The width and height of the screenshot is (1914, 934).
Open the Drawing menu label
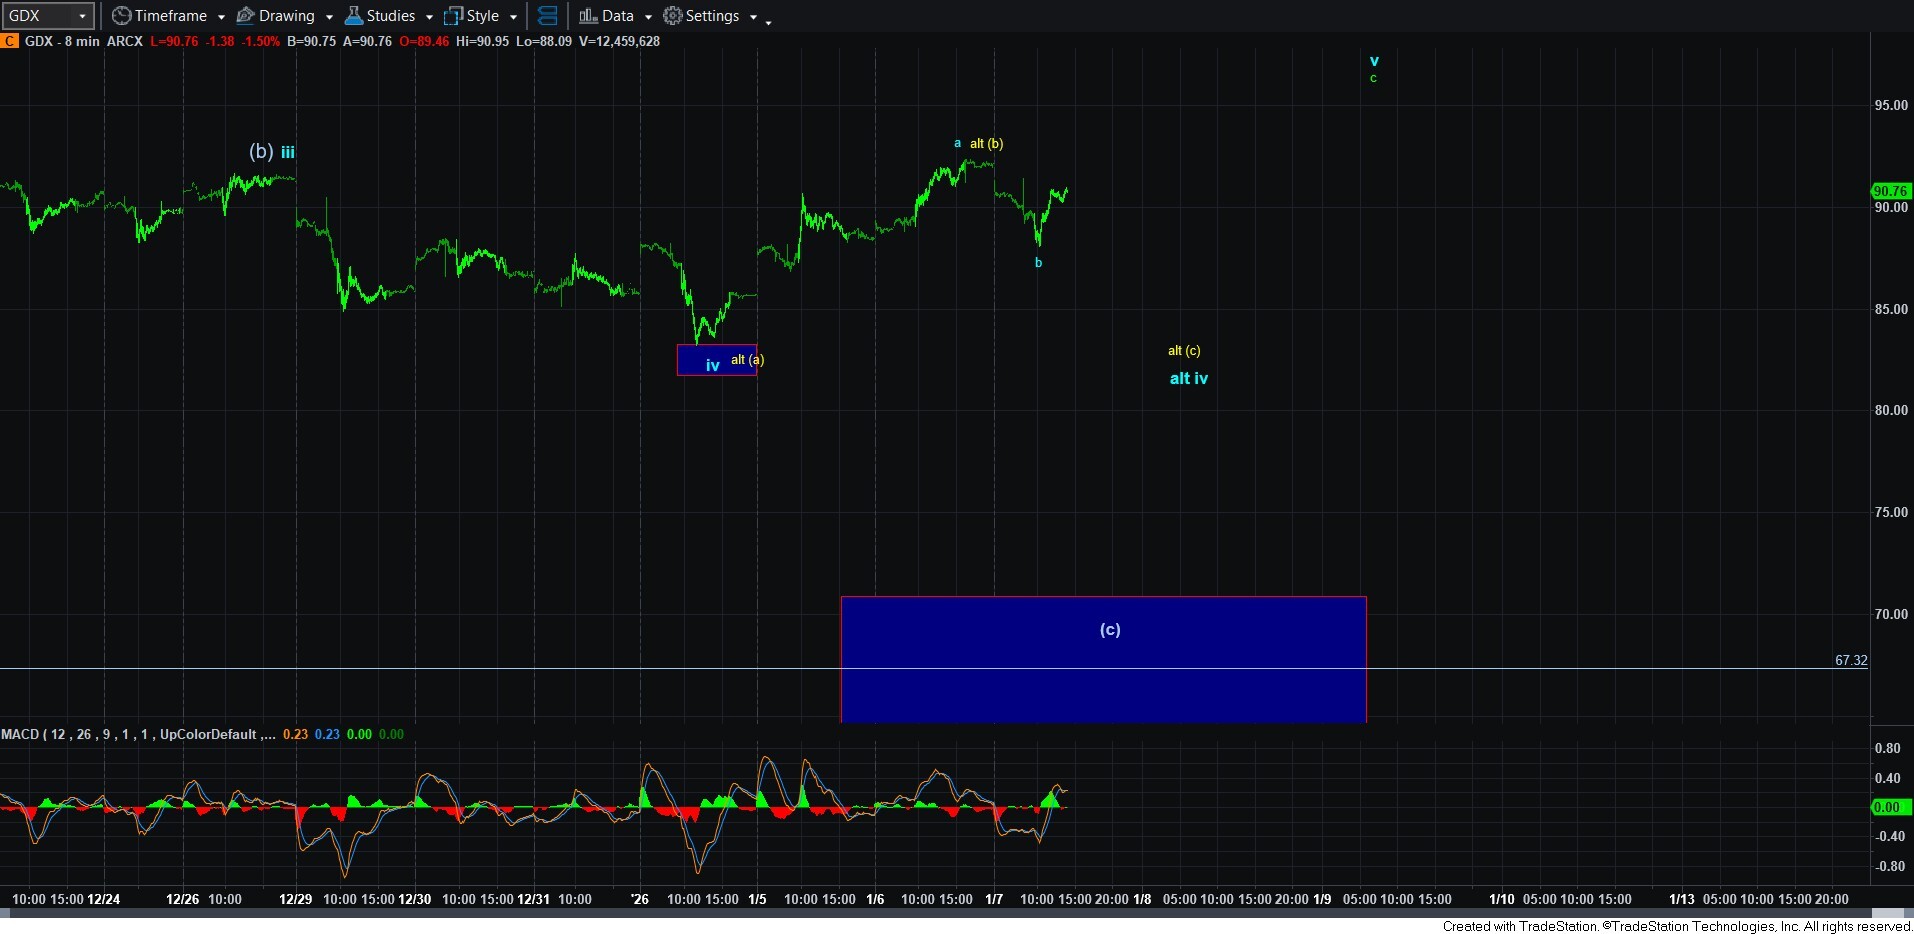(286, 16)
